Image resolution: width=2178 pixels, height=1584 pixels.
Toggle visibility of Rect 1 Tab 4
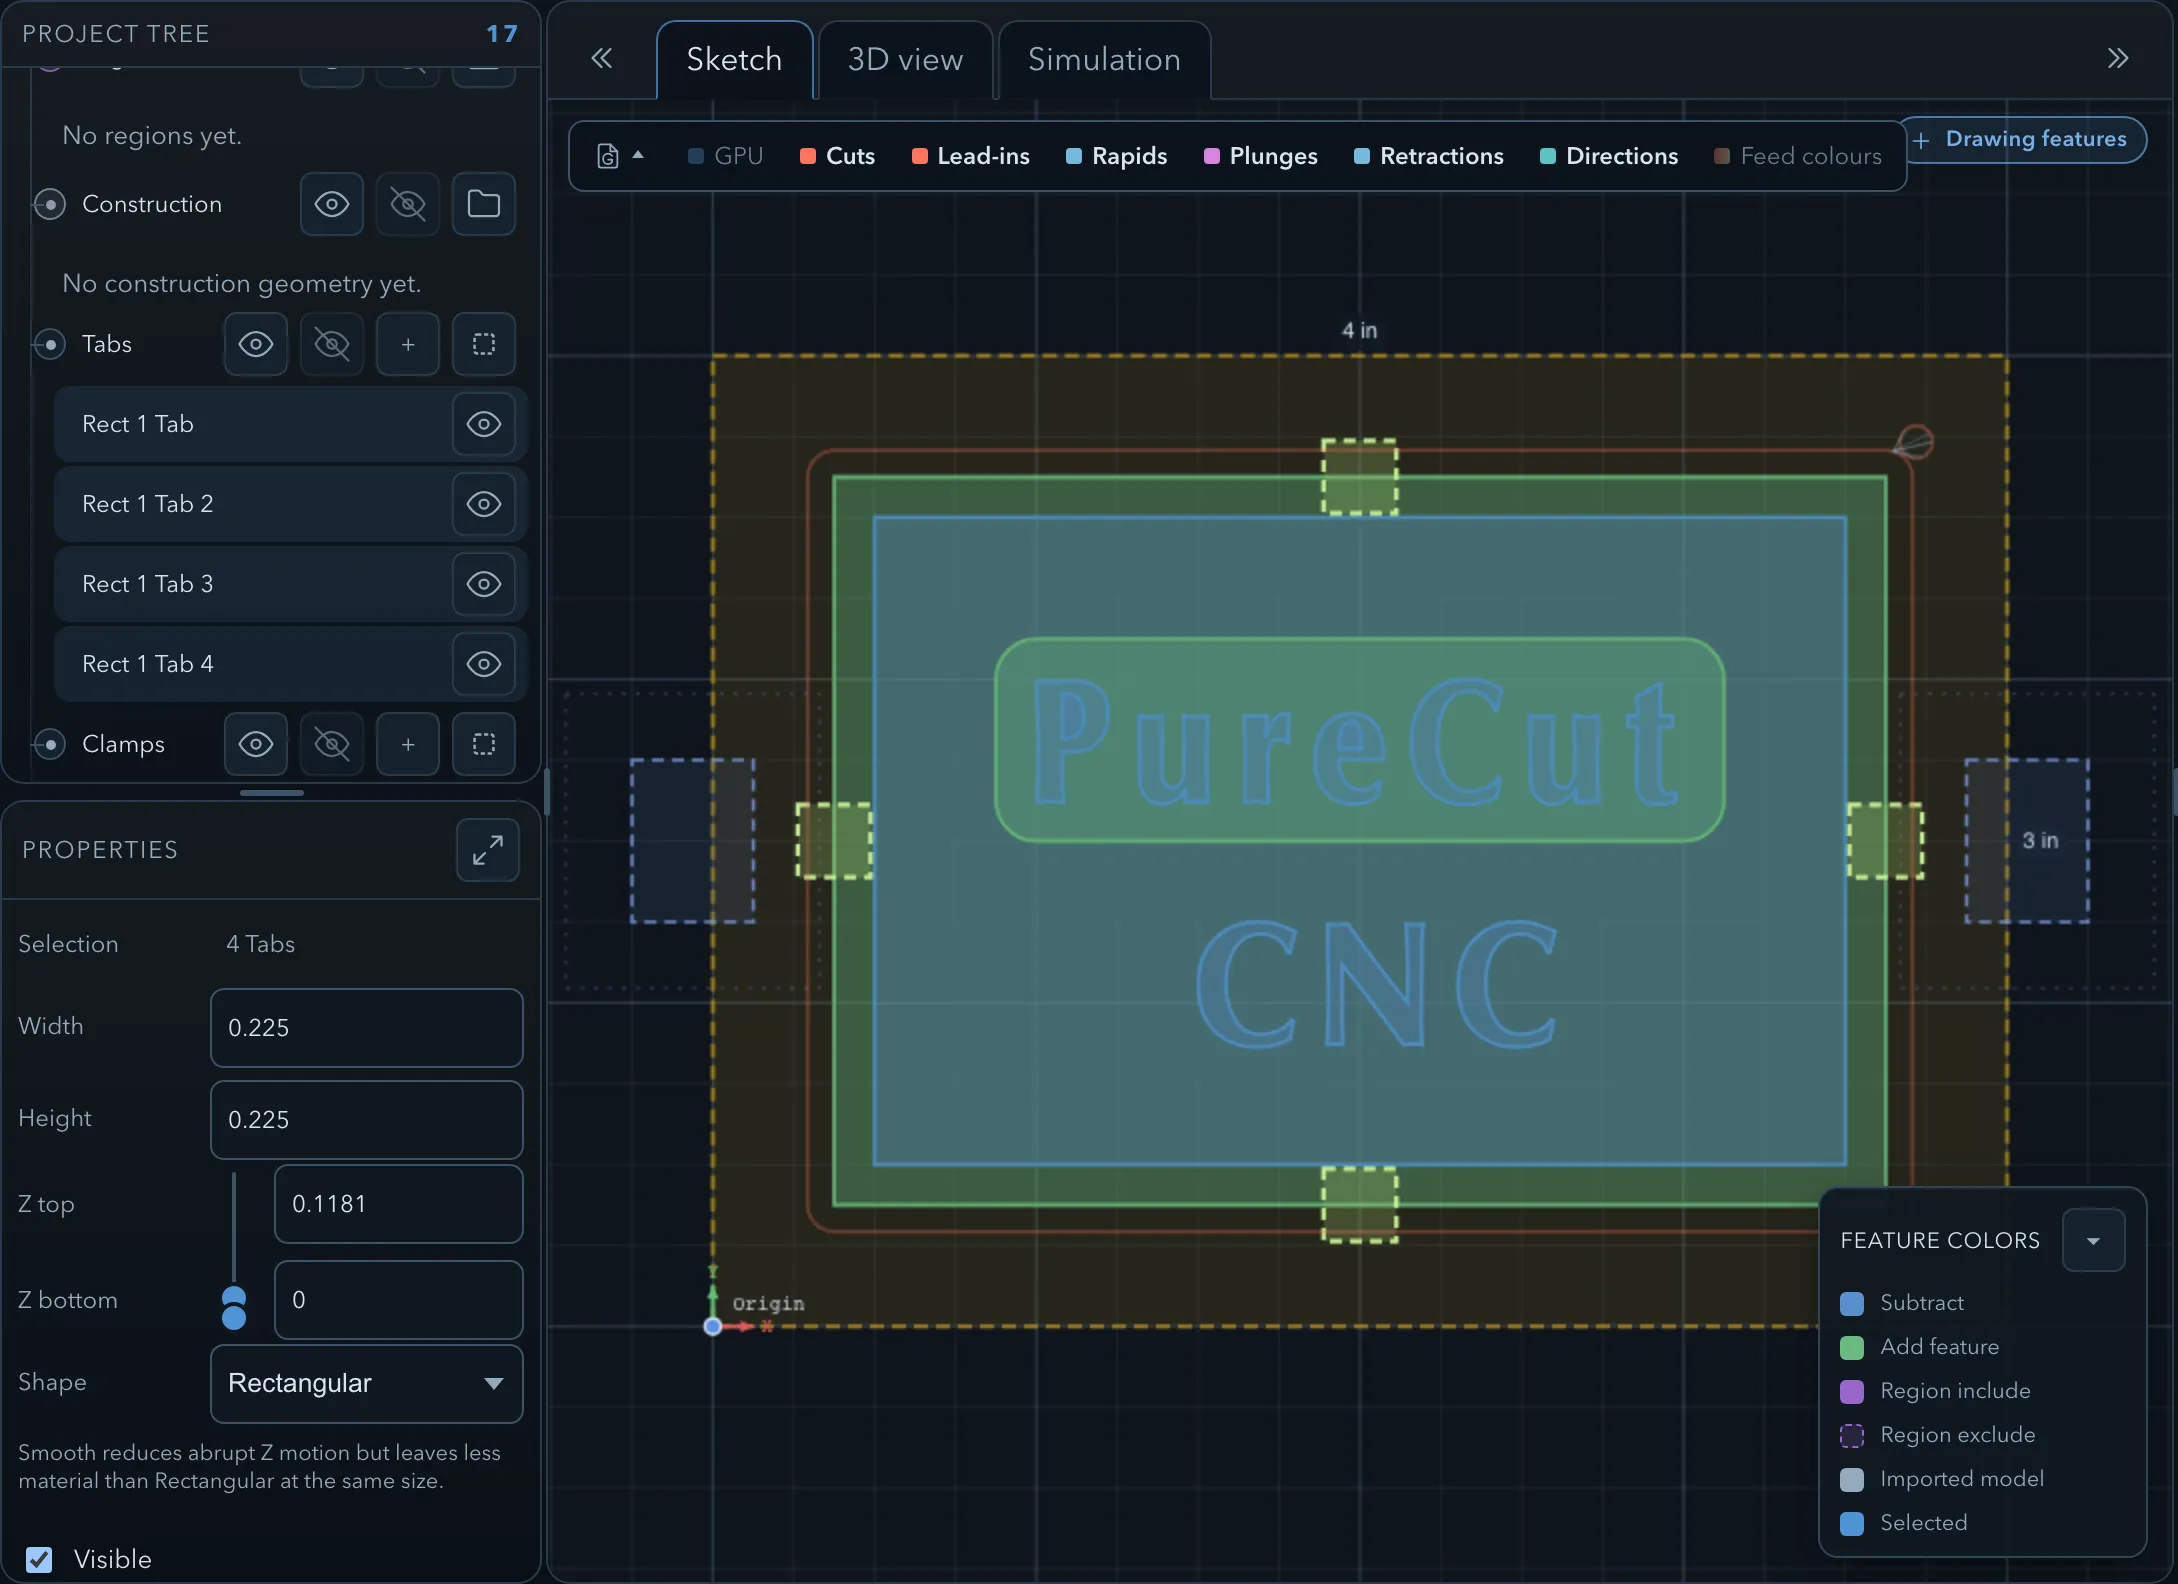[484, 664]
